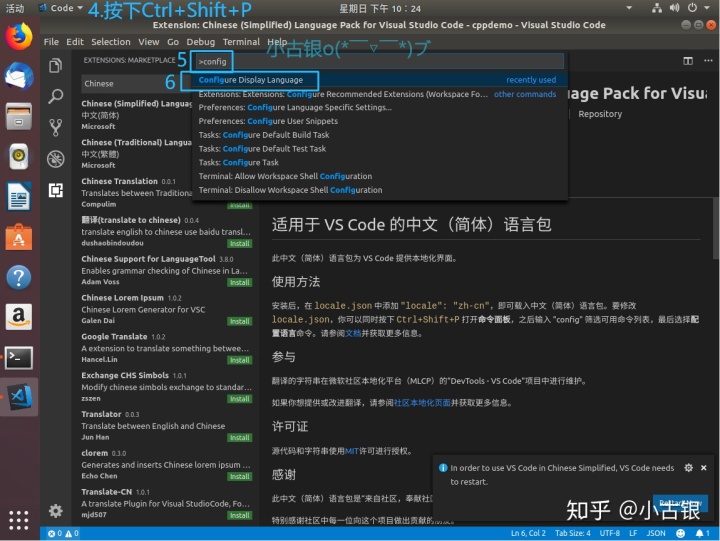720x541 pixels.
Task: Open the Source Control view
Action: click(56, 128)
